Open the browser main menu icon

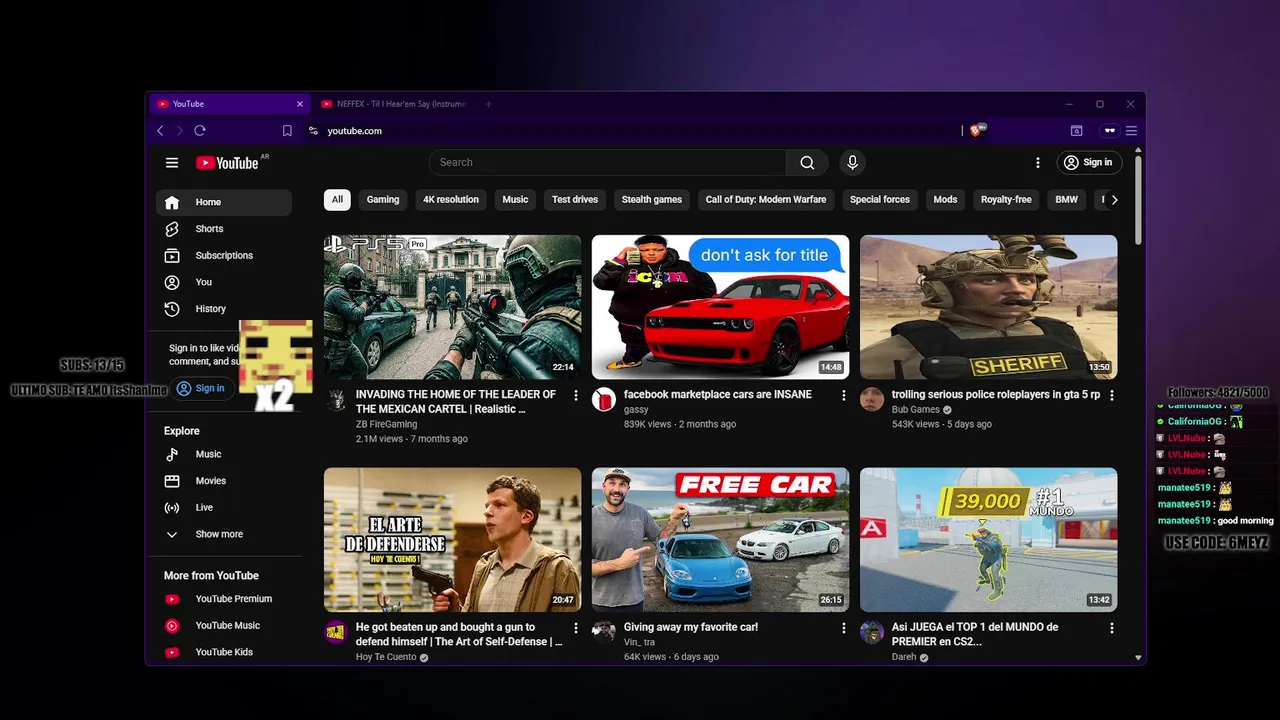click(1132, 131)
